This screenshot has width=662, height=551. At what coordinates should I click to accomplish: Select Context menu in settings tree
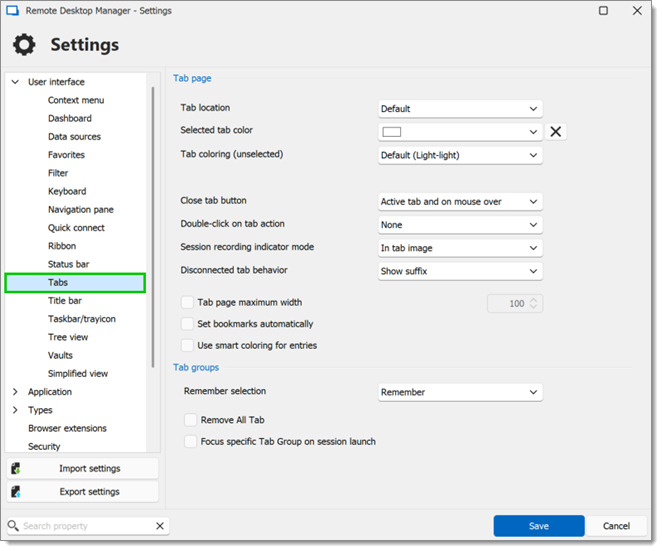tap(76, 100)
